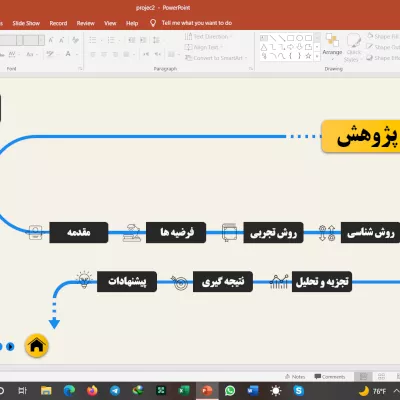The height and width of the screenshot is (400, 400).
Task: Click the Text Highlight Color swatch
Action: [50, 54]
